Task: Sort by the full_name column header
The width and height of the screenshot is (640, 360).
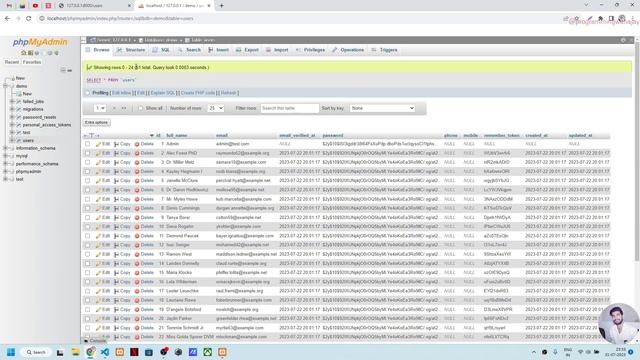Action: (x=176, y=136)
